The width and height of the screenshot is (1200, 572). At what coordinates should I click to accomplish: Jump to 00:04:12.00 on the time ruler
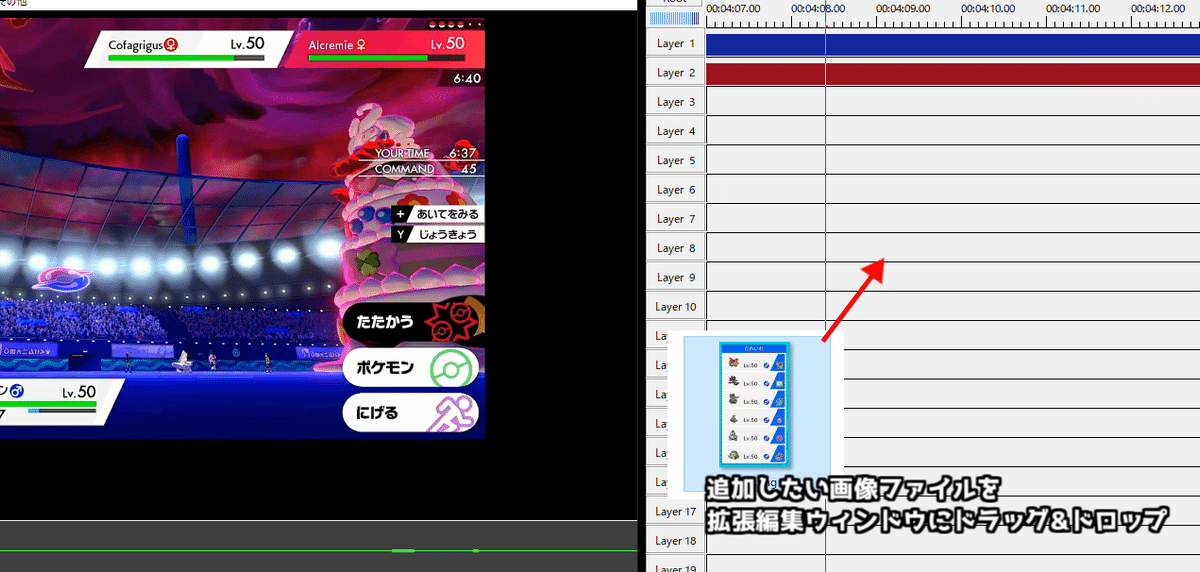pyautogui.click(x=1158, y=8)
